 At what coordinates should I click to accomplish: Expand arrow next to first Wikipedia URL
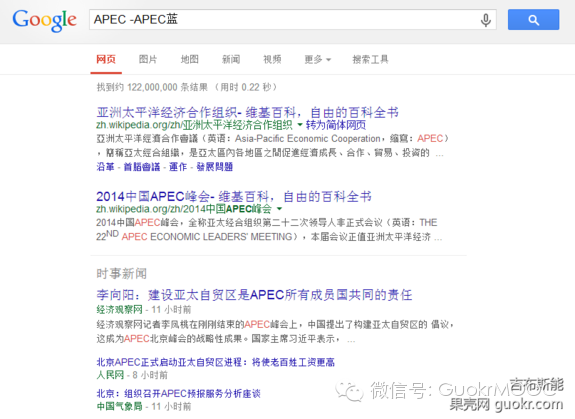(x=300, y=125)
